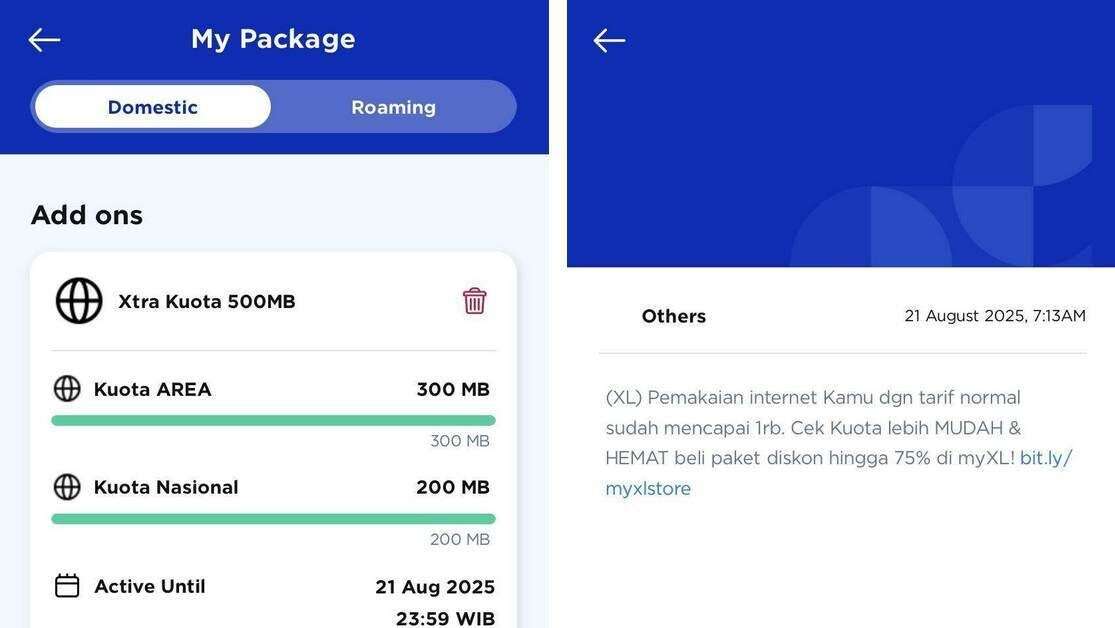Tap the XL usage notification message text
Screen dimensions: 1115x628
[839, 442]
